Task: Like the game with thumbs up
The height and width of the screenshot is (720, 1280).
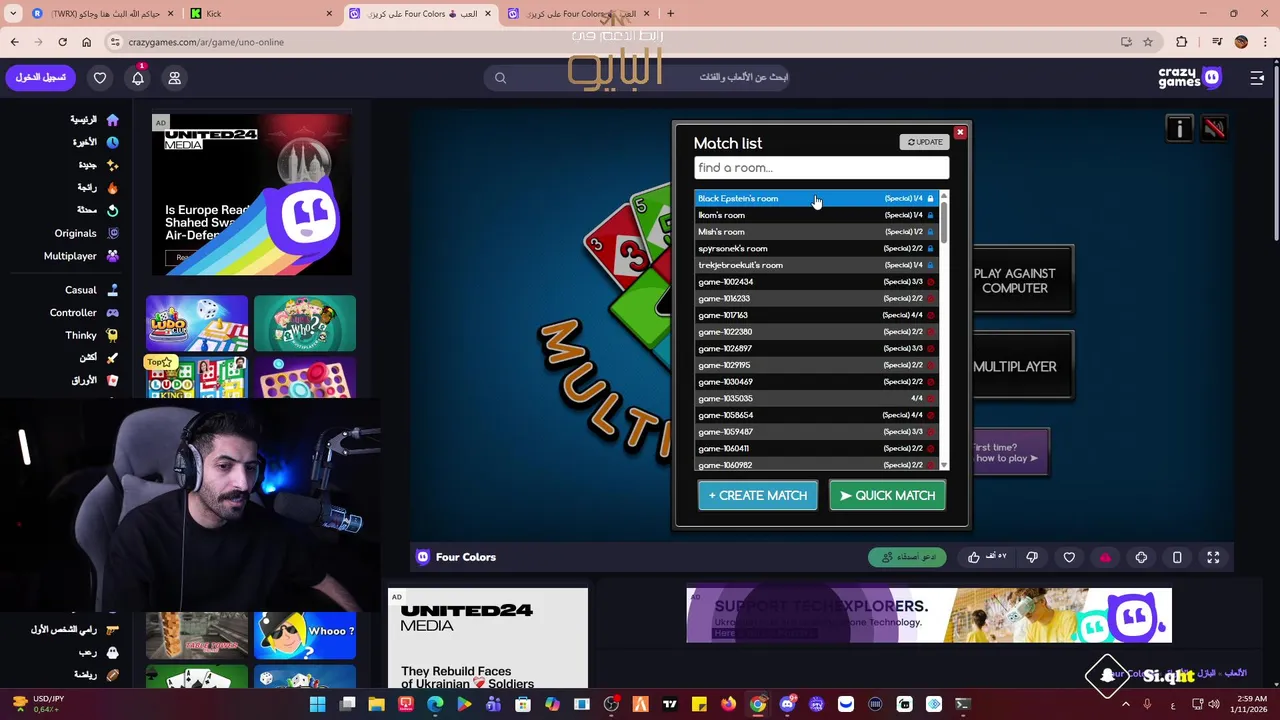Action: click(x=988, y=557)
